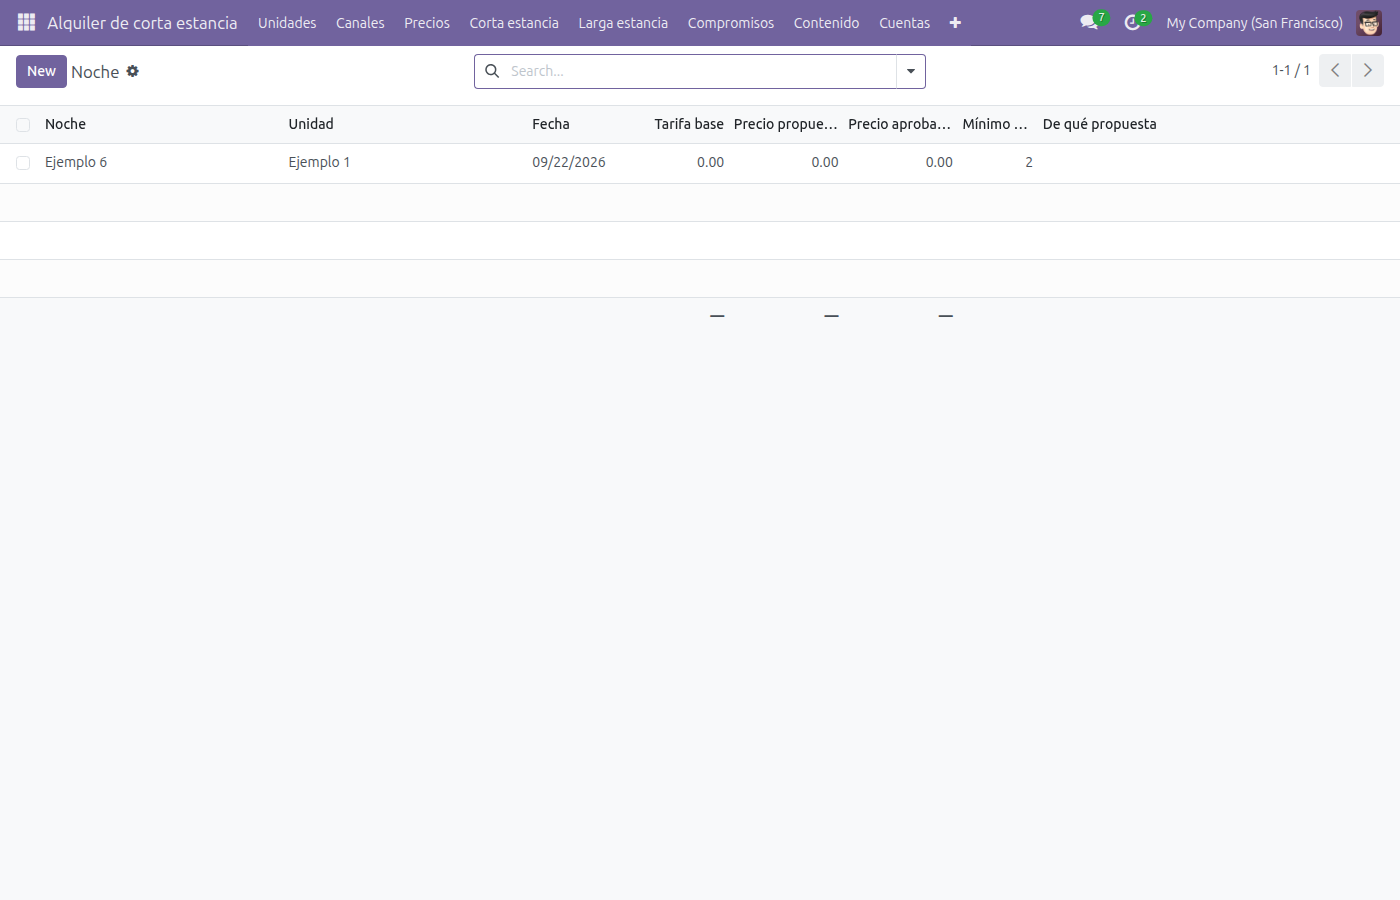
Task: Open the Corta estancia menu
Action: (514, 23)
